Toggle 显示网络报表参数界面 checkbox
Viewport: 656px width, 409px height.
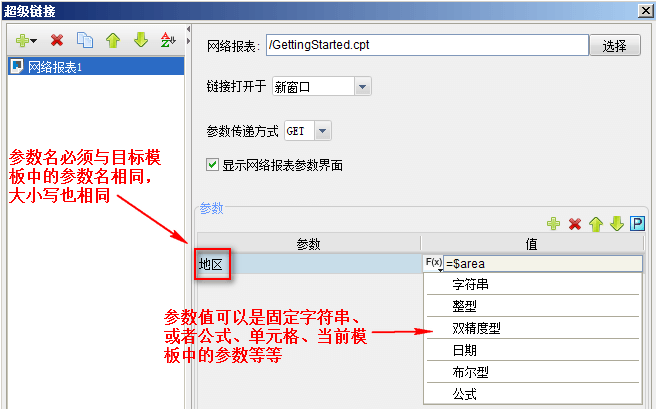coord(212,164)
